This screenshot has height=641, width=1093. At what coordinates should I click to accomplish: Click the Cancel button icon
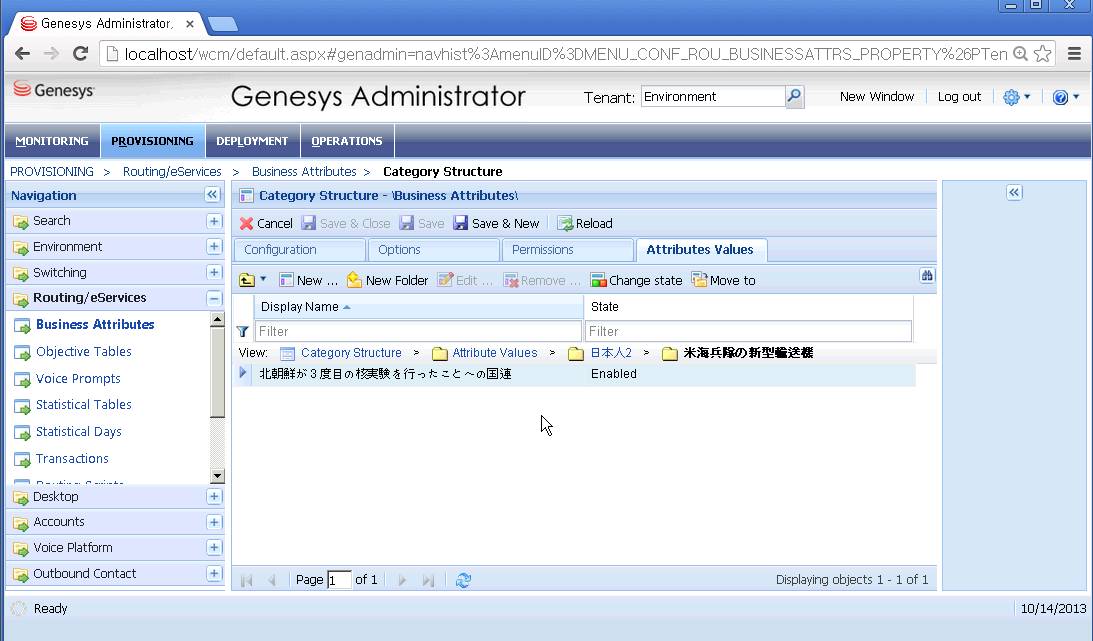247,224
